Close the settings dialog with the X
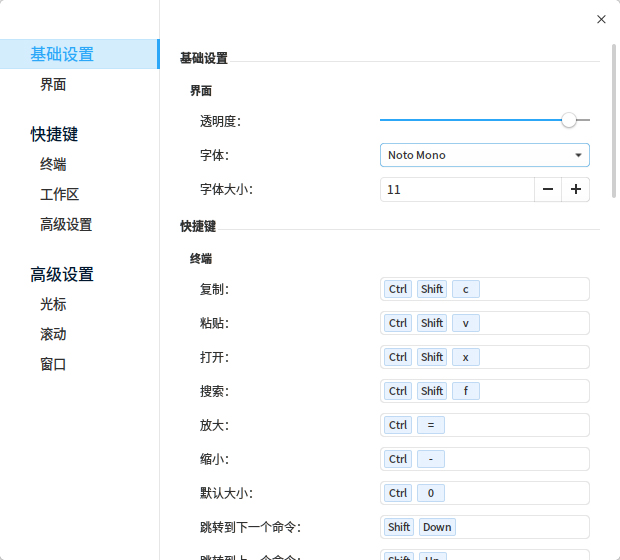The height and width of the screenshot is (560, 620). [x=601, y=19]
